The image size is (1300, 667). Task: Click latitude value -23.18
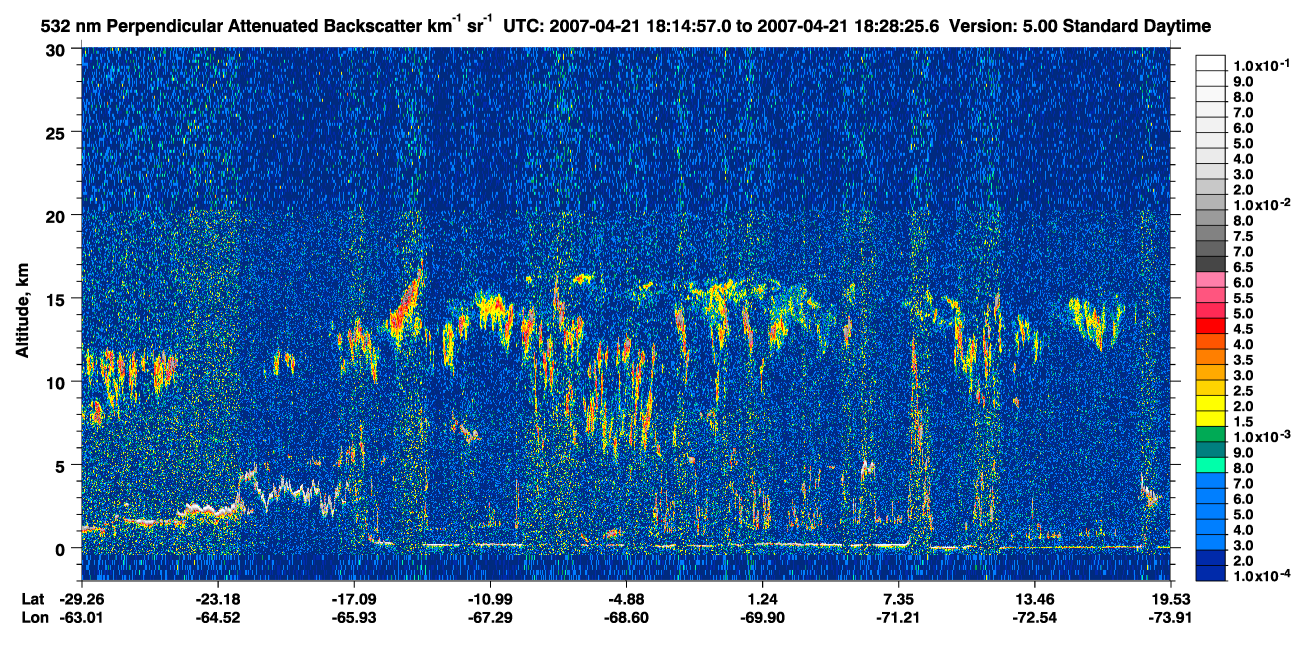tap(217, 599)
